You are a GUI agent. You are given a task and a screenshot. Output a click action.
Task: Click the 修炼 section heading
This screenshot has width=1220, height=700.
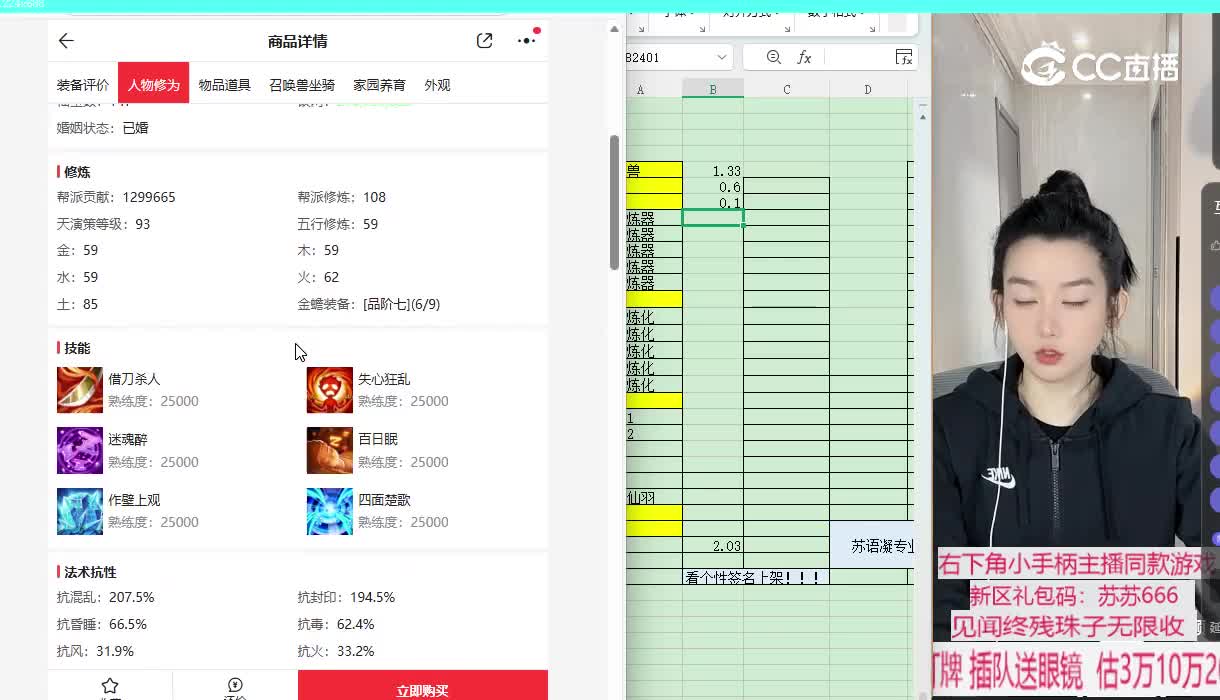coord(77,172)
